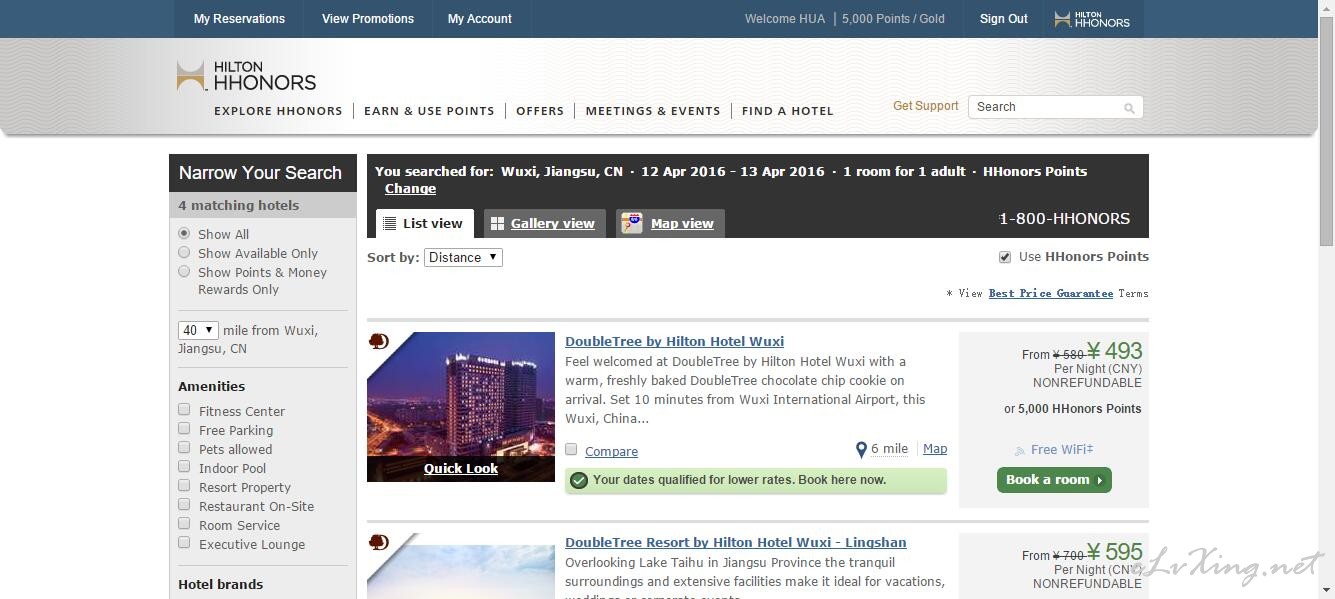Open Explore HHonors navigation item
This screenshot has width=1335, height=599.
coord(278,111)
